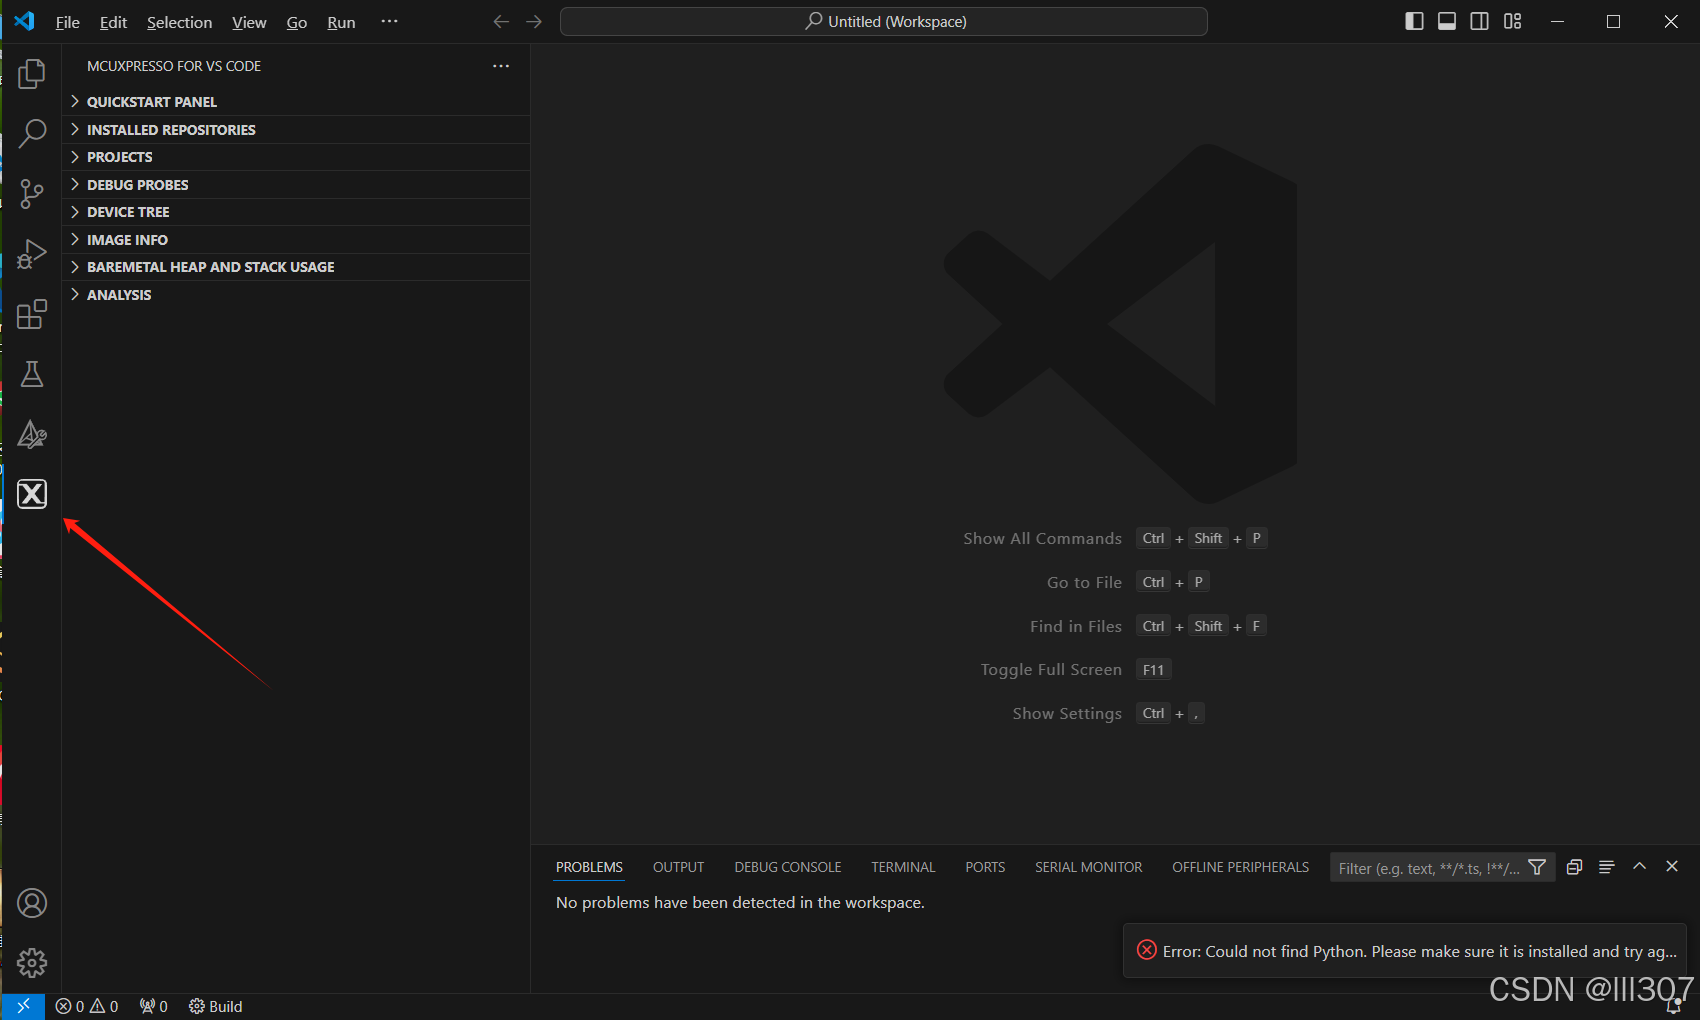
Task: Open the Explorer view in activity bar
Action: coord(32,74)
